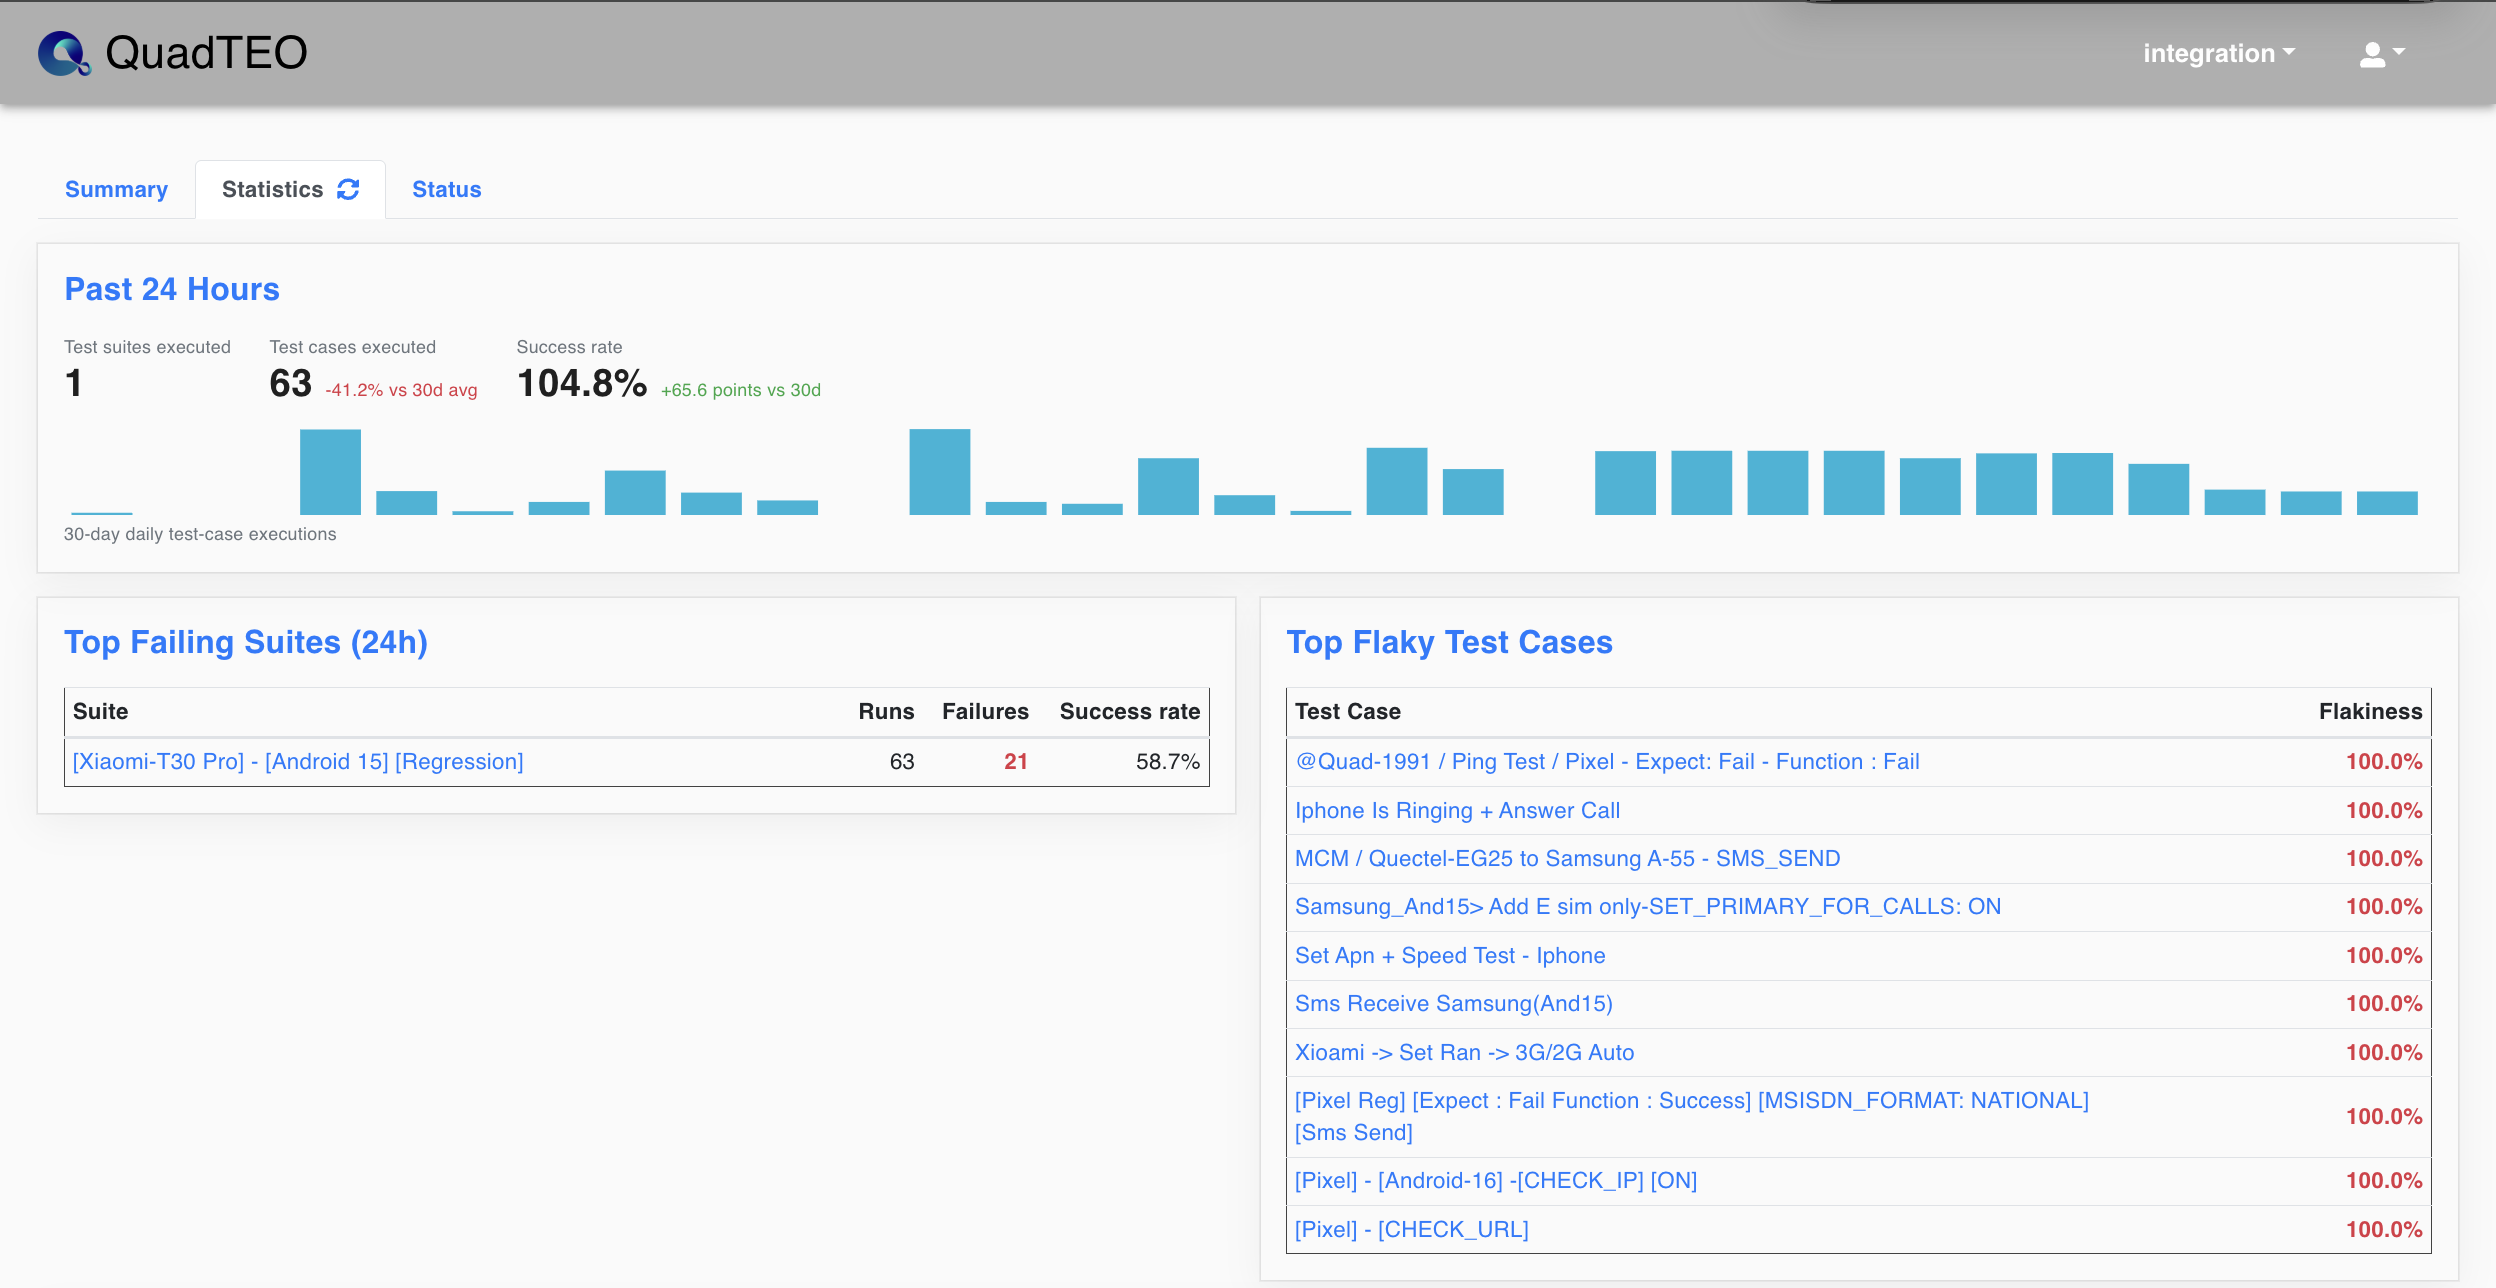This screenshot has width=2496, height=1288.
Task: Open Iphone Is Ringing + Answer Call
Action: pyautogui.click(x=1457, y=810)
